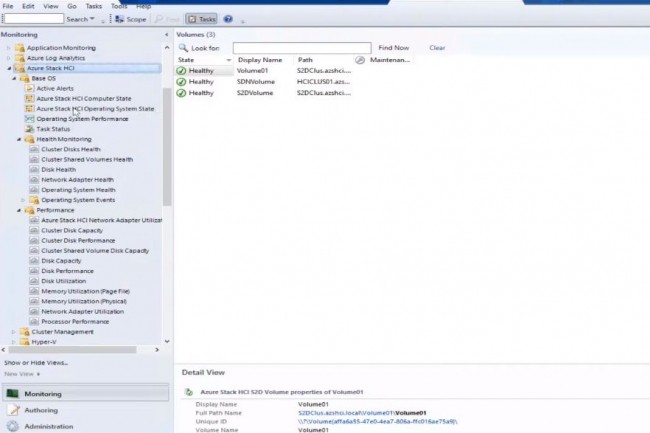Expand the Cluster Management folder
Screen dimensions: 650x433
click(14, 332)
